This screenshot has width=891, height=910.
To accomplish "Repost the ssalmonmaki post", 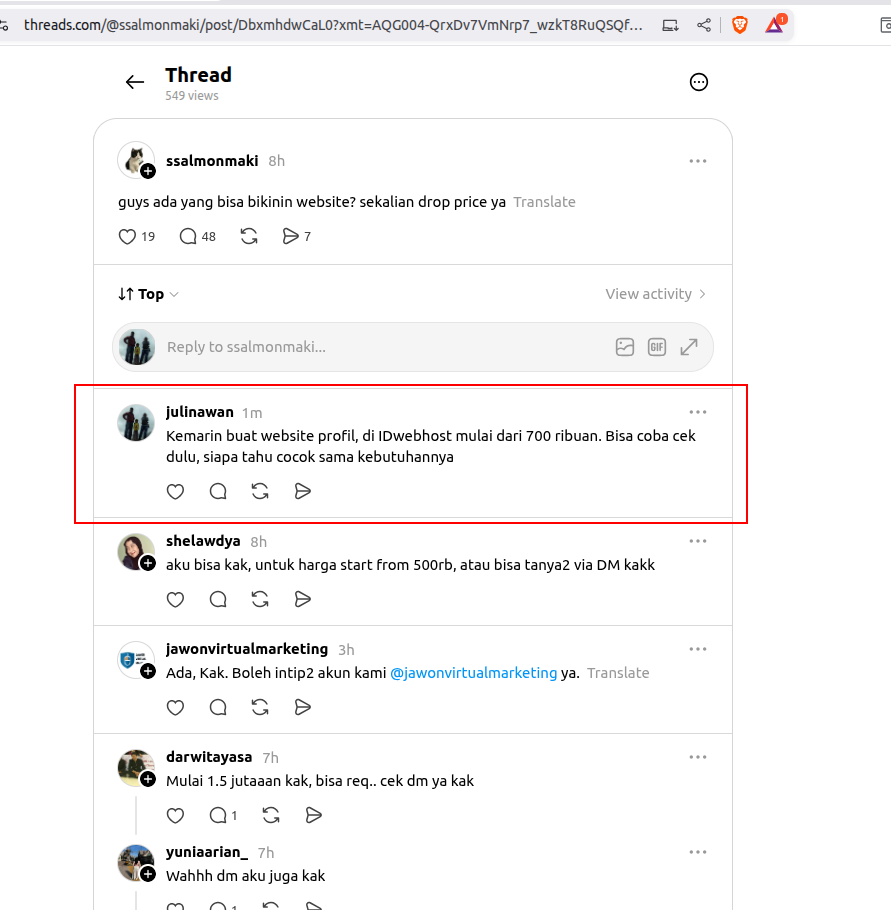I will pos(249,237).
